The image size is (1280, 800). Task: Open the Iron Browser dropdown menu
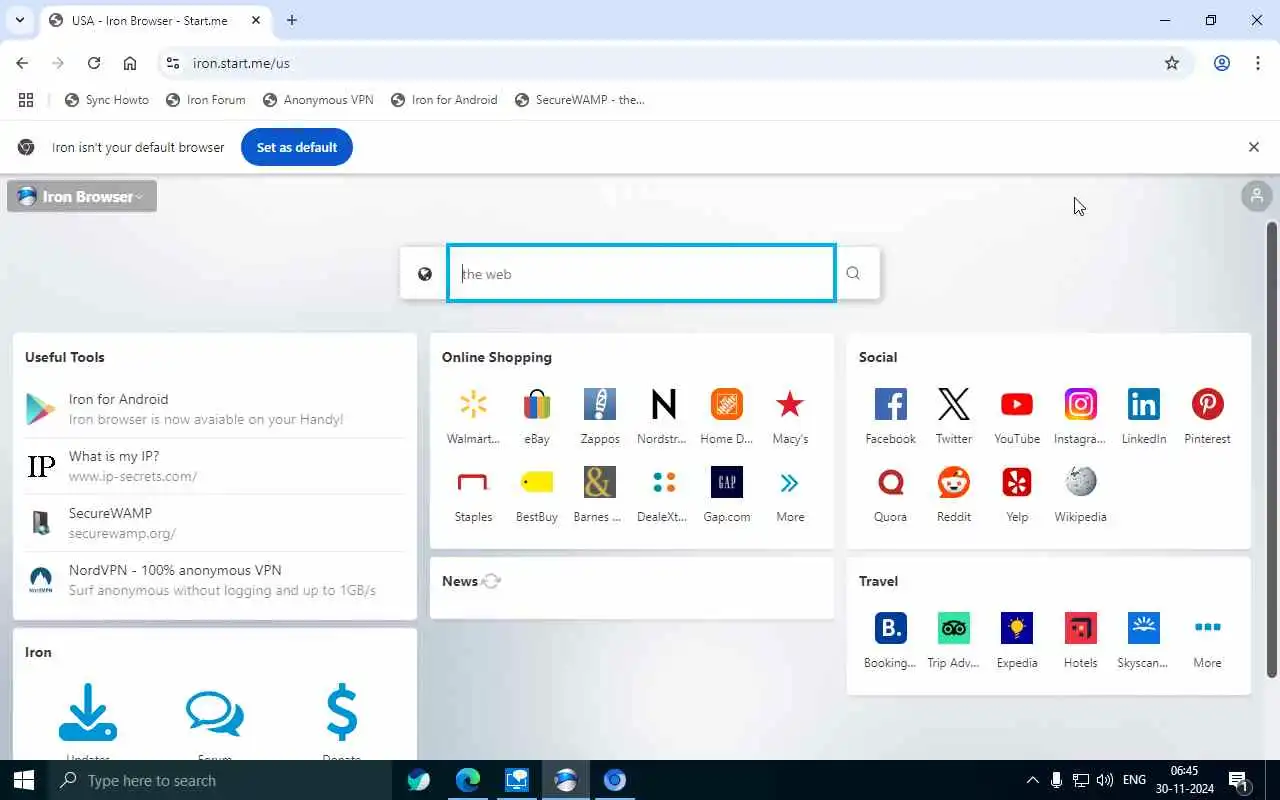[x=82, y=196]
